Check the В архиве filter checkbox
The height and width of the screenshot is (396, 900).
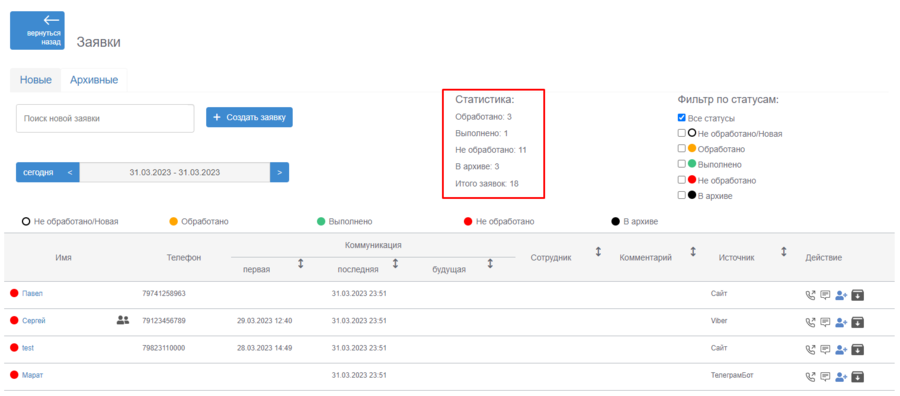(x=681, y=195)
